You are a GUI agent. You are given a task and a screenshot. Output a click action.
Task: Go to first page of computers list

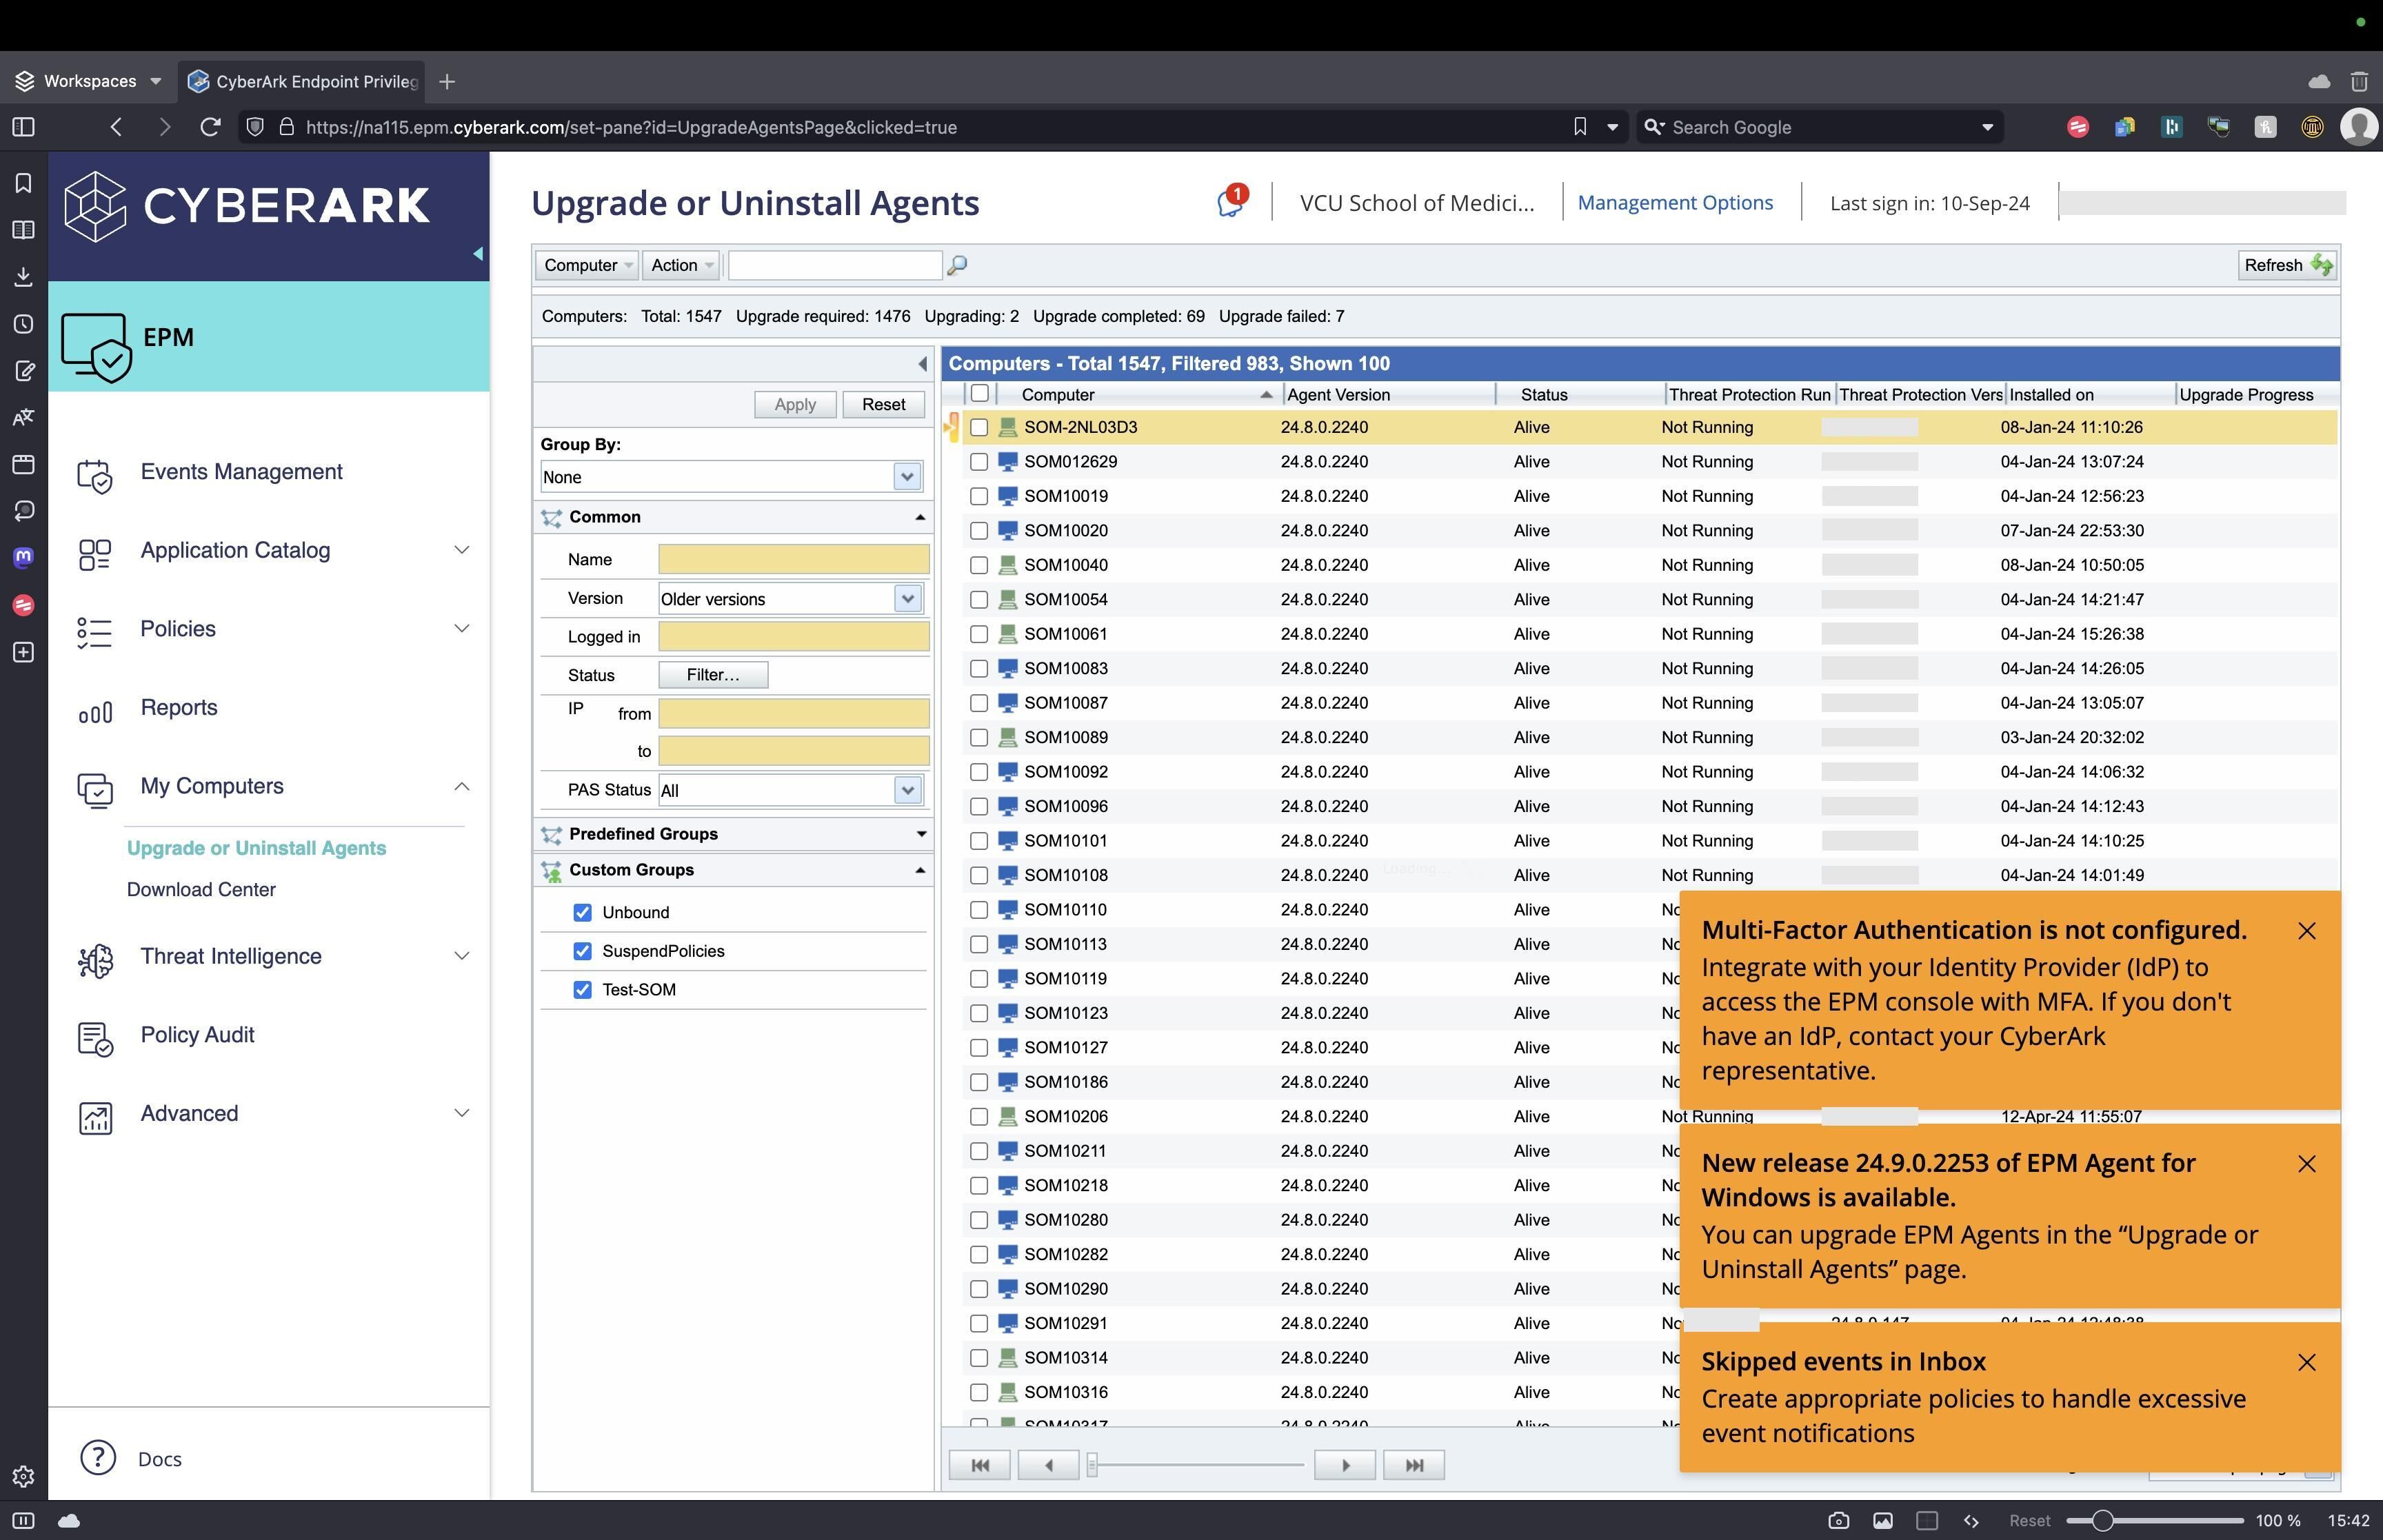[979, 1465]
